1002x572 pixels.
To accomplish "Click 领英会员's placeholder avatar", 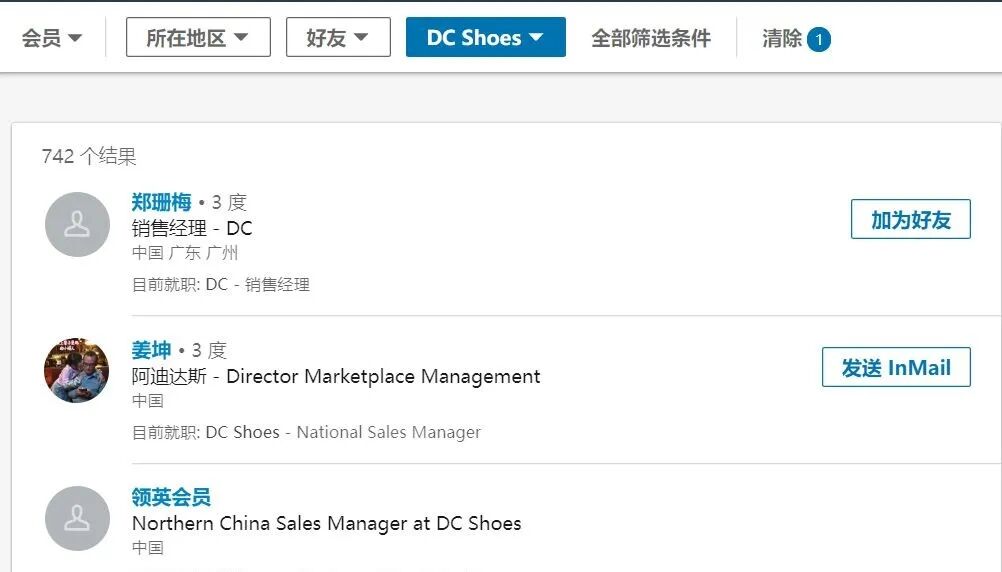I will (77, 518).
